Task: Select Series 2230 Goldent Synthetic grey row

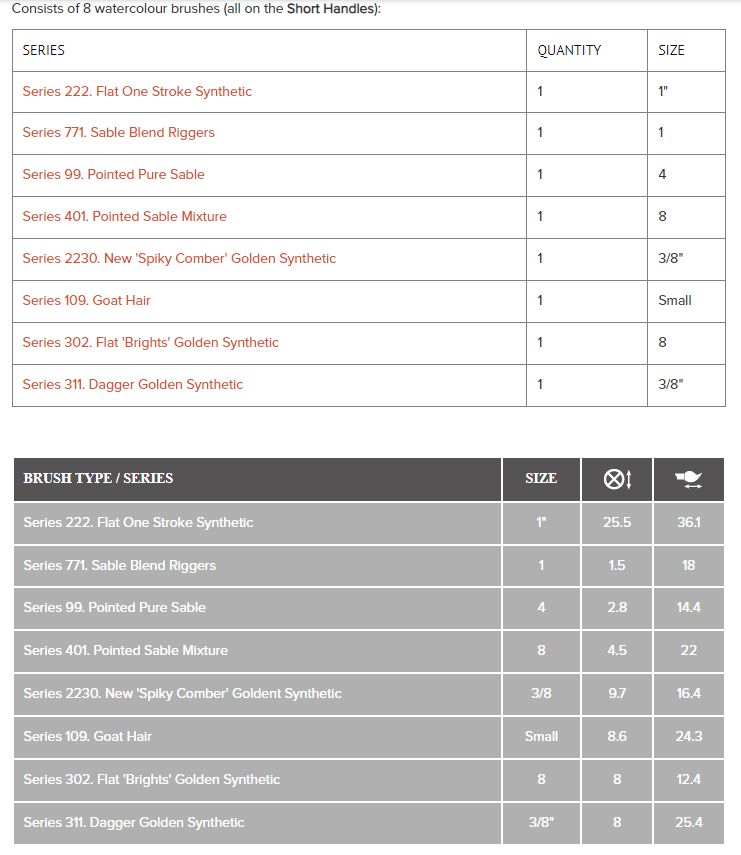Action: click(x=369, y=694)
